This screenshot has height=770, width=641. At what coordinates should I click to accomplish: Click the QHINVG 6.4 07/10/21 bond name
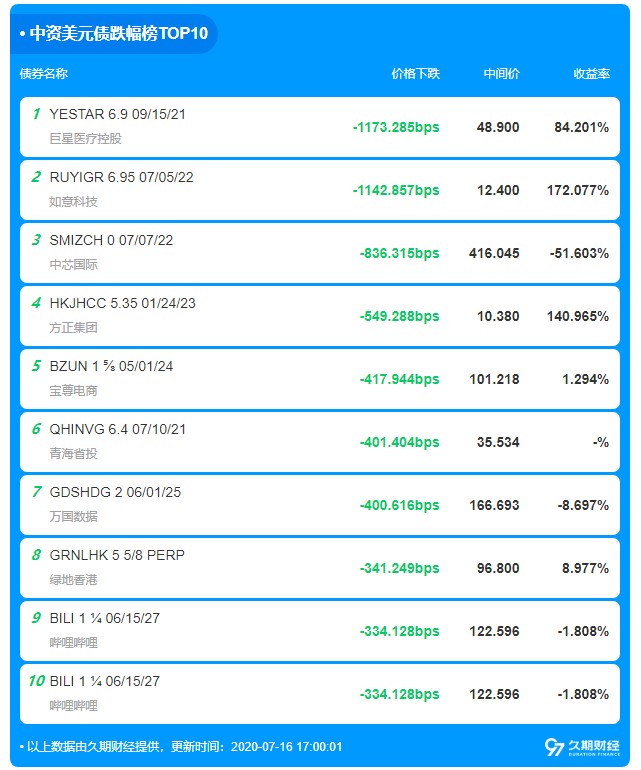[x=118, y=429]
